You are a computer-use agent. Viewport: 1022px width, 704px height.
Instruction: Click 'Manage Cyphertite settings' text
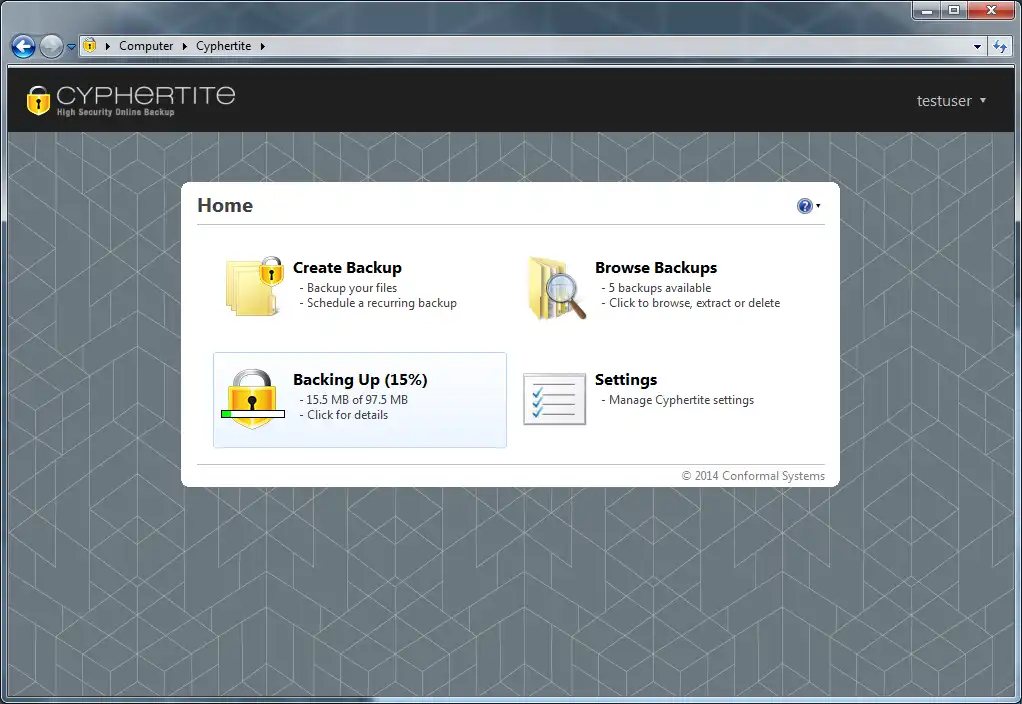point(681,400)
